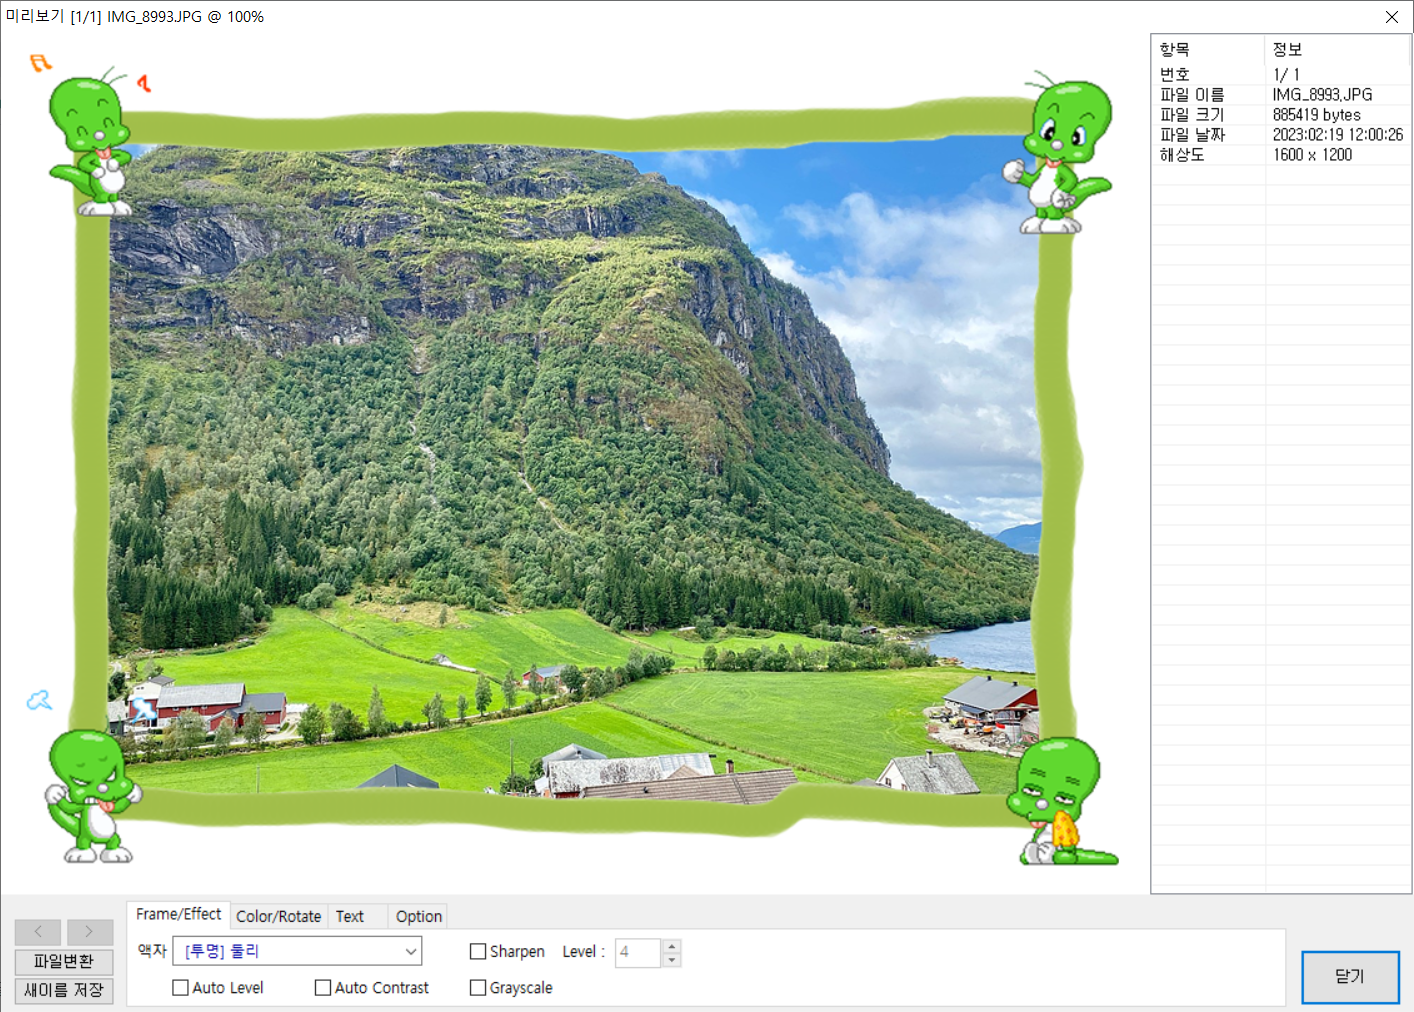
Task: Select the 번호 row label
Action: (1175, 75)
